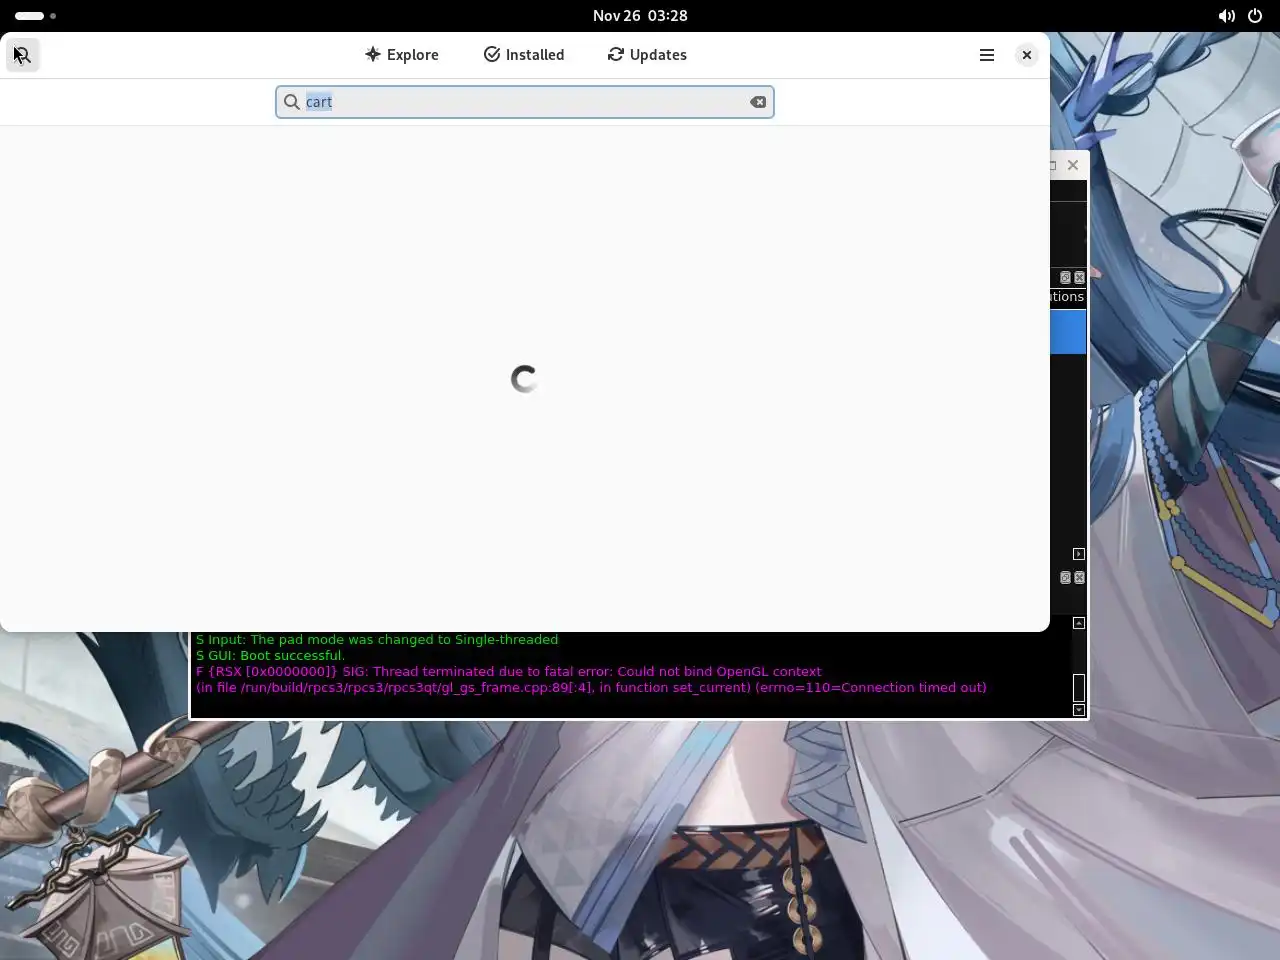Open the hamburger main menu
1280x960 pixels.
(987, 55)
